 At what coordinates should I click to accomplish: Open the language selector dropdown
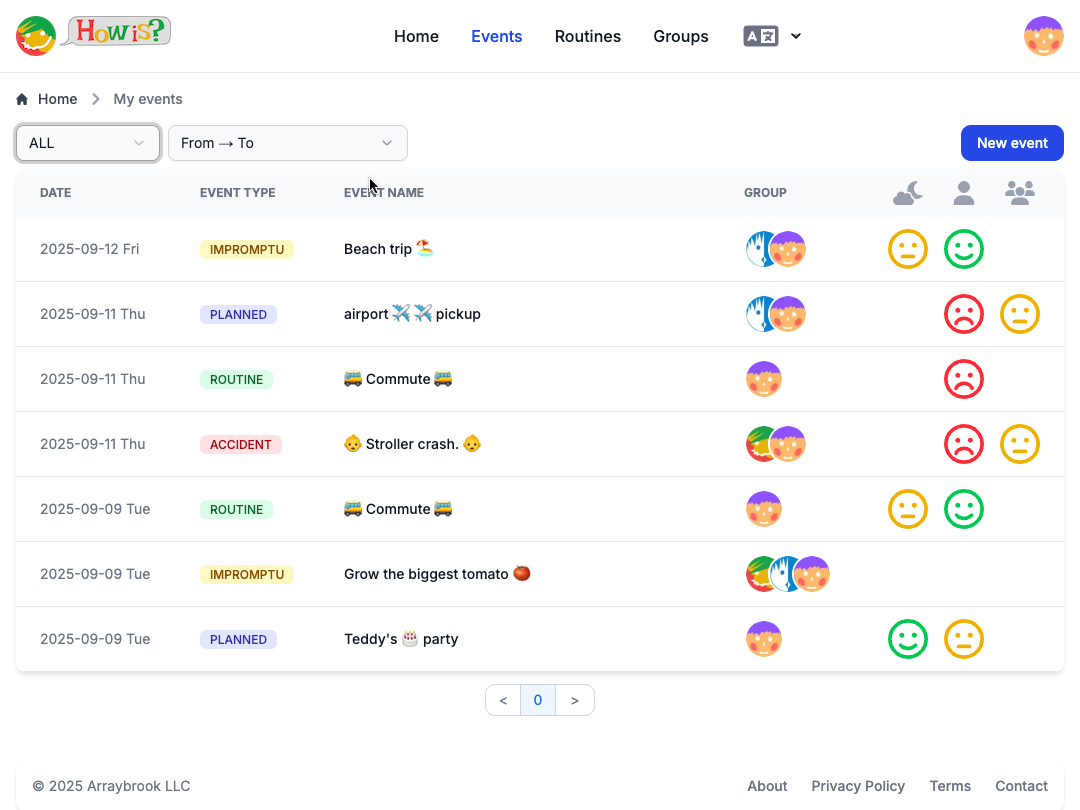coord(772,36)
